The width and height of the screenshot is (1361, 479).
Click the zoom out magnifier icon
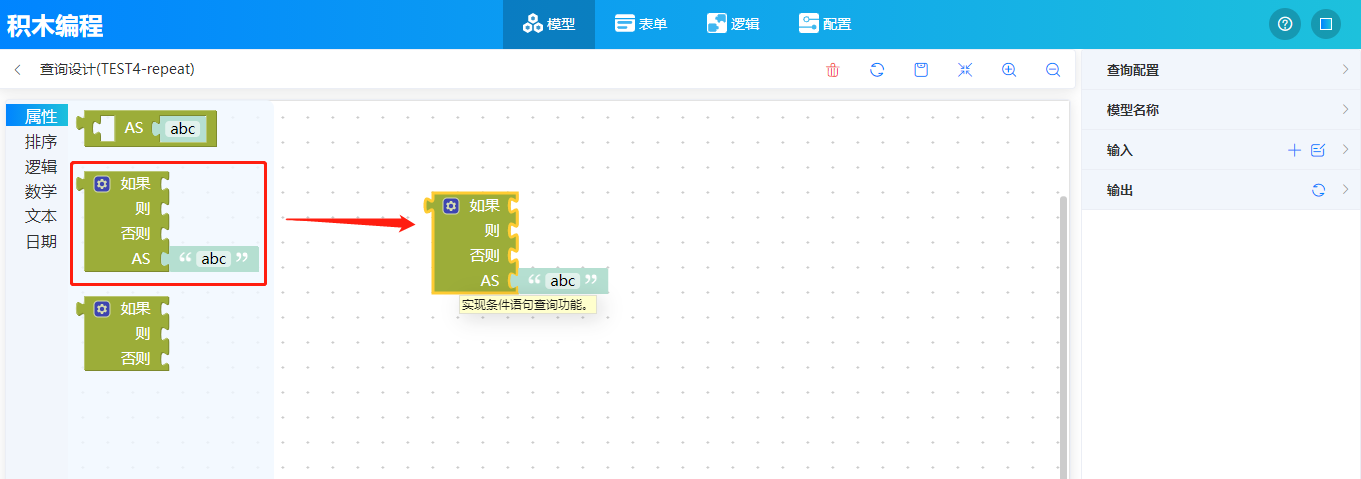click(x=1053, y=70)
